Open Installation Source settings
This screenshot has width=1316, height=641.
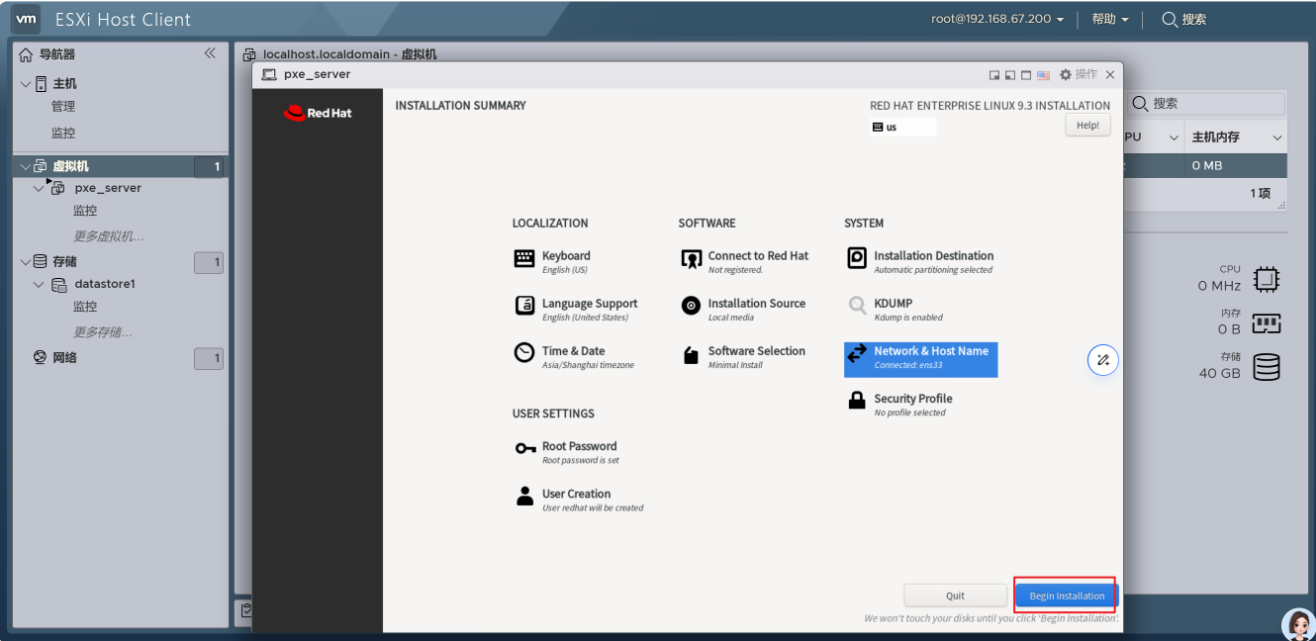(743, 309)
